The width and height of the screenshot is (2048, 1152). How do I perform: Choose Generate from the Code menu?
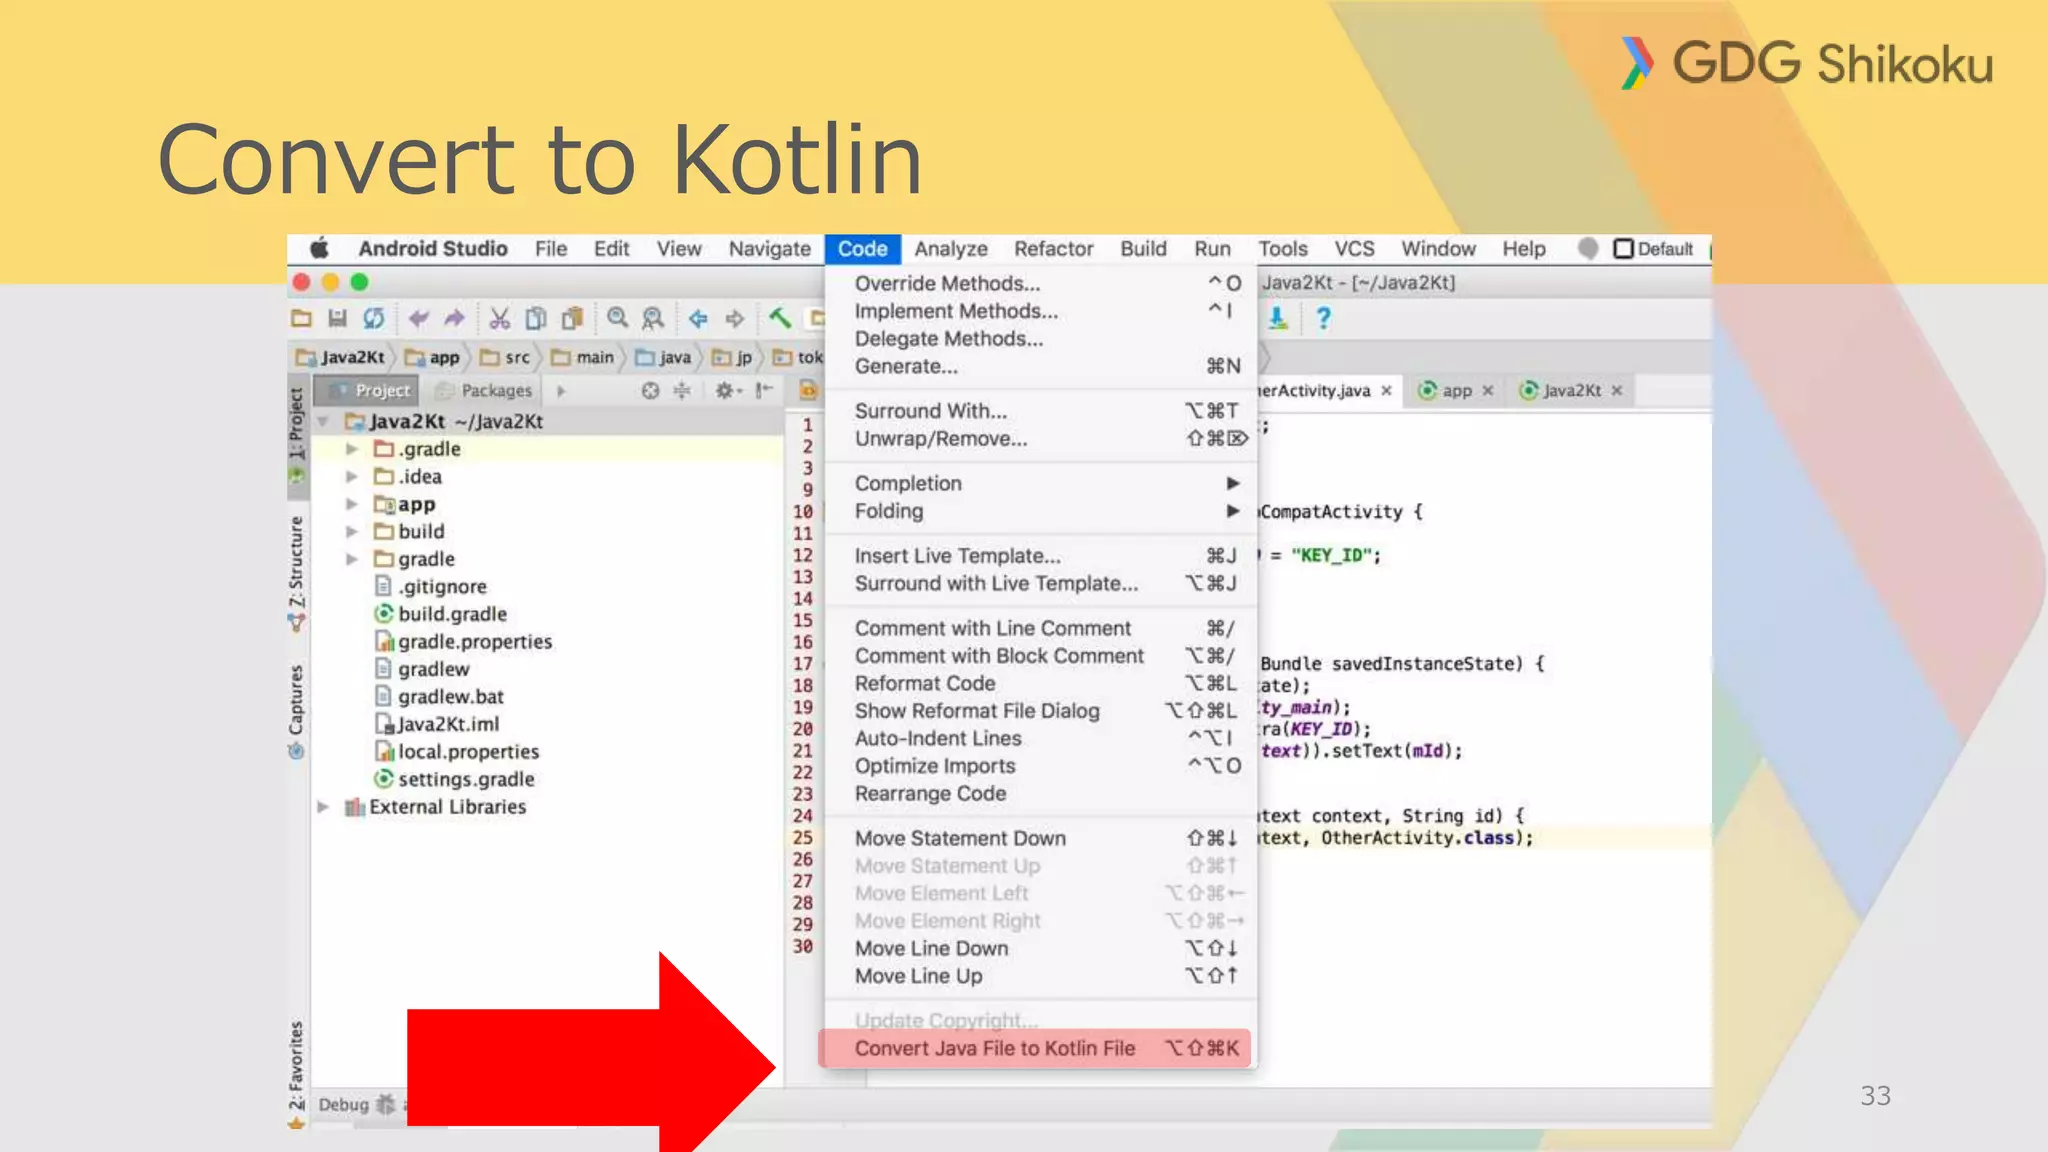point(1041,367)
